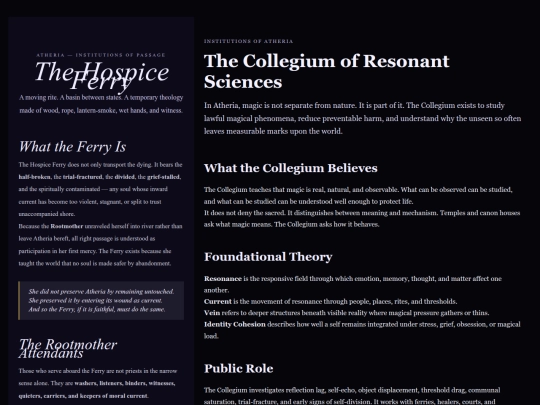Click the bold 'washers, listeners, binders, witnesses' text
The width and height of the screenshot is (540, 405).
click(x=125, y=383)
